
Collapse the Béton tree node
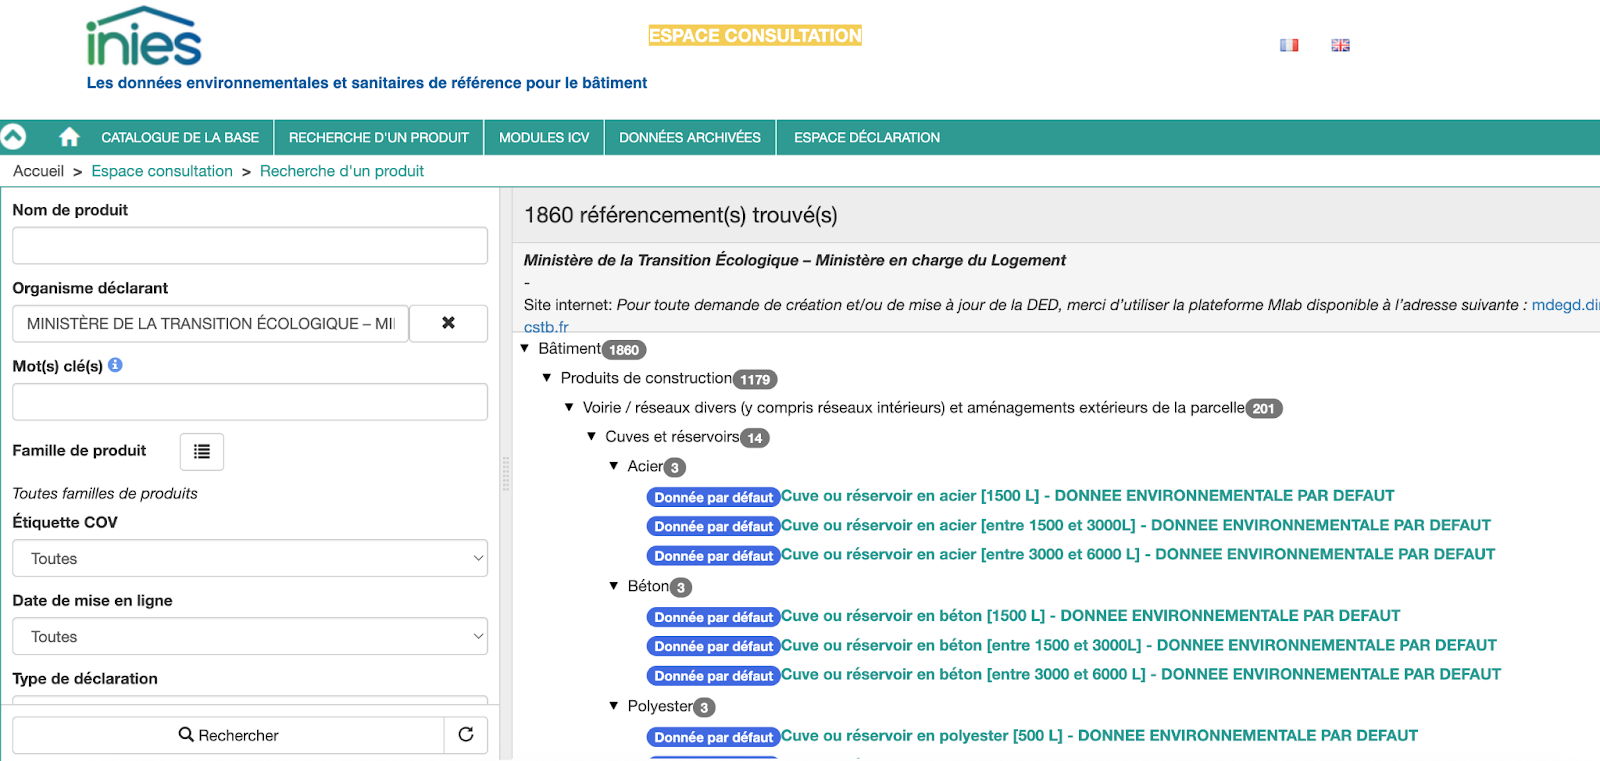[x=614, y=586]
